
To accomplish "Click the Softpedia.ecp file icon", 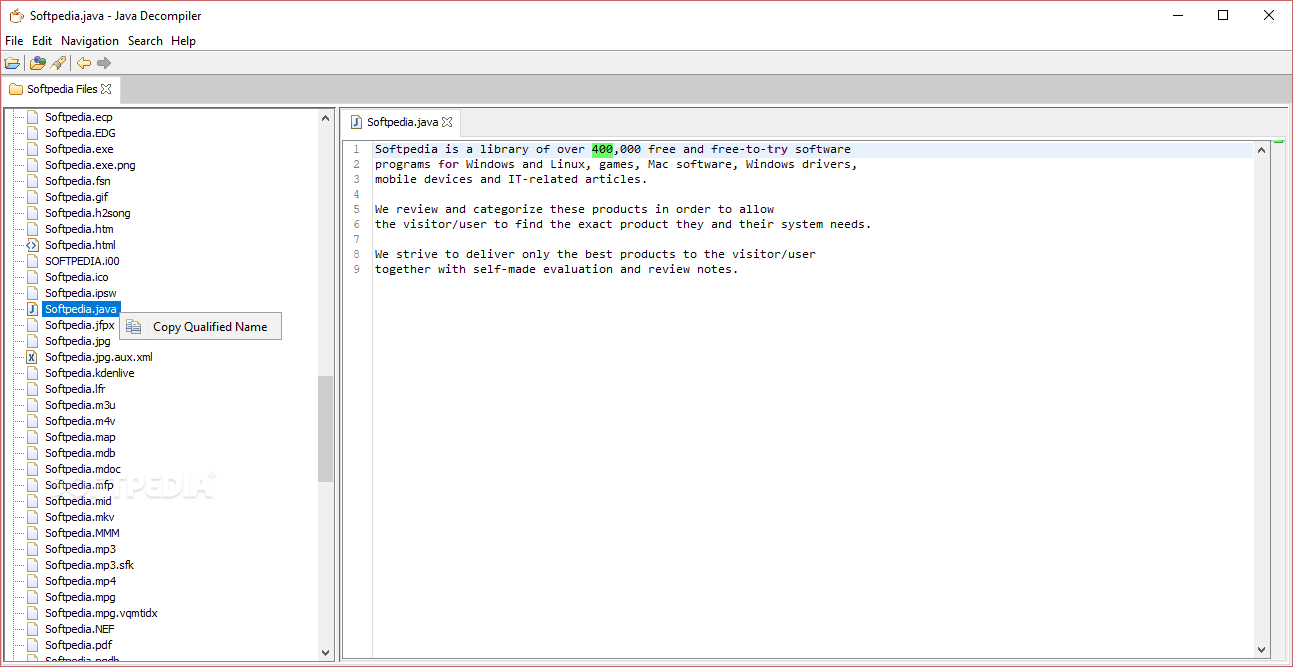I will 31,117.
